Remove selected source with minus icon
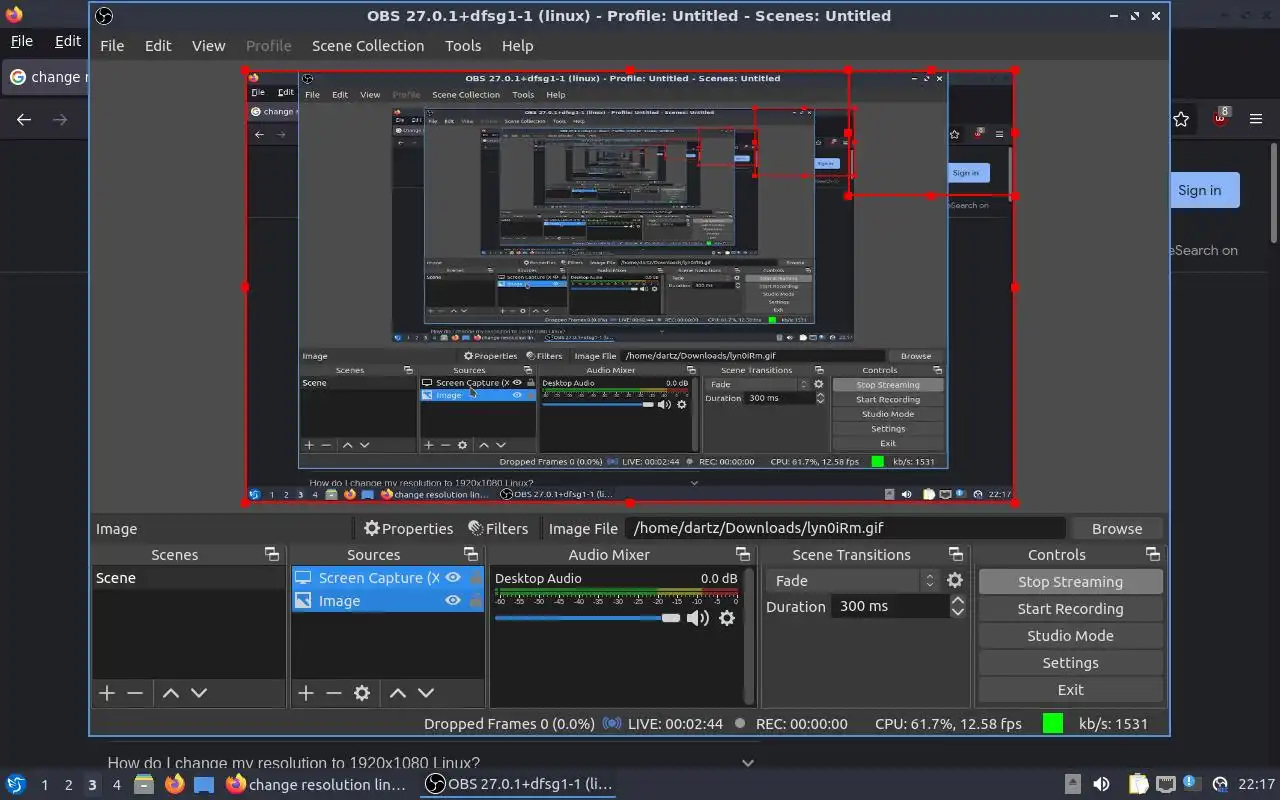This screenshot has width=1280, height=800. (x=334, y=692)
